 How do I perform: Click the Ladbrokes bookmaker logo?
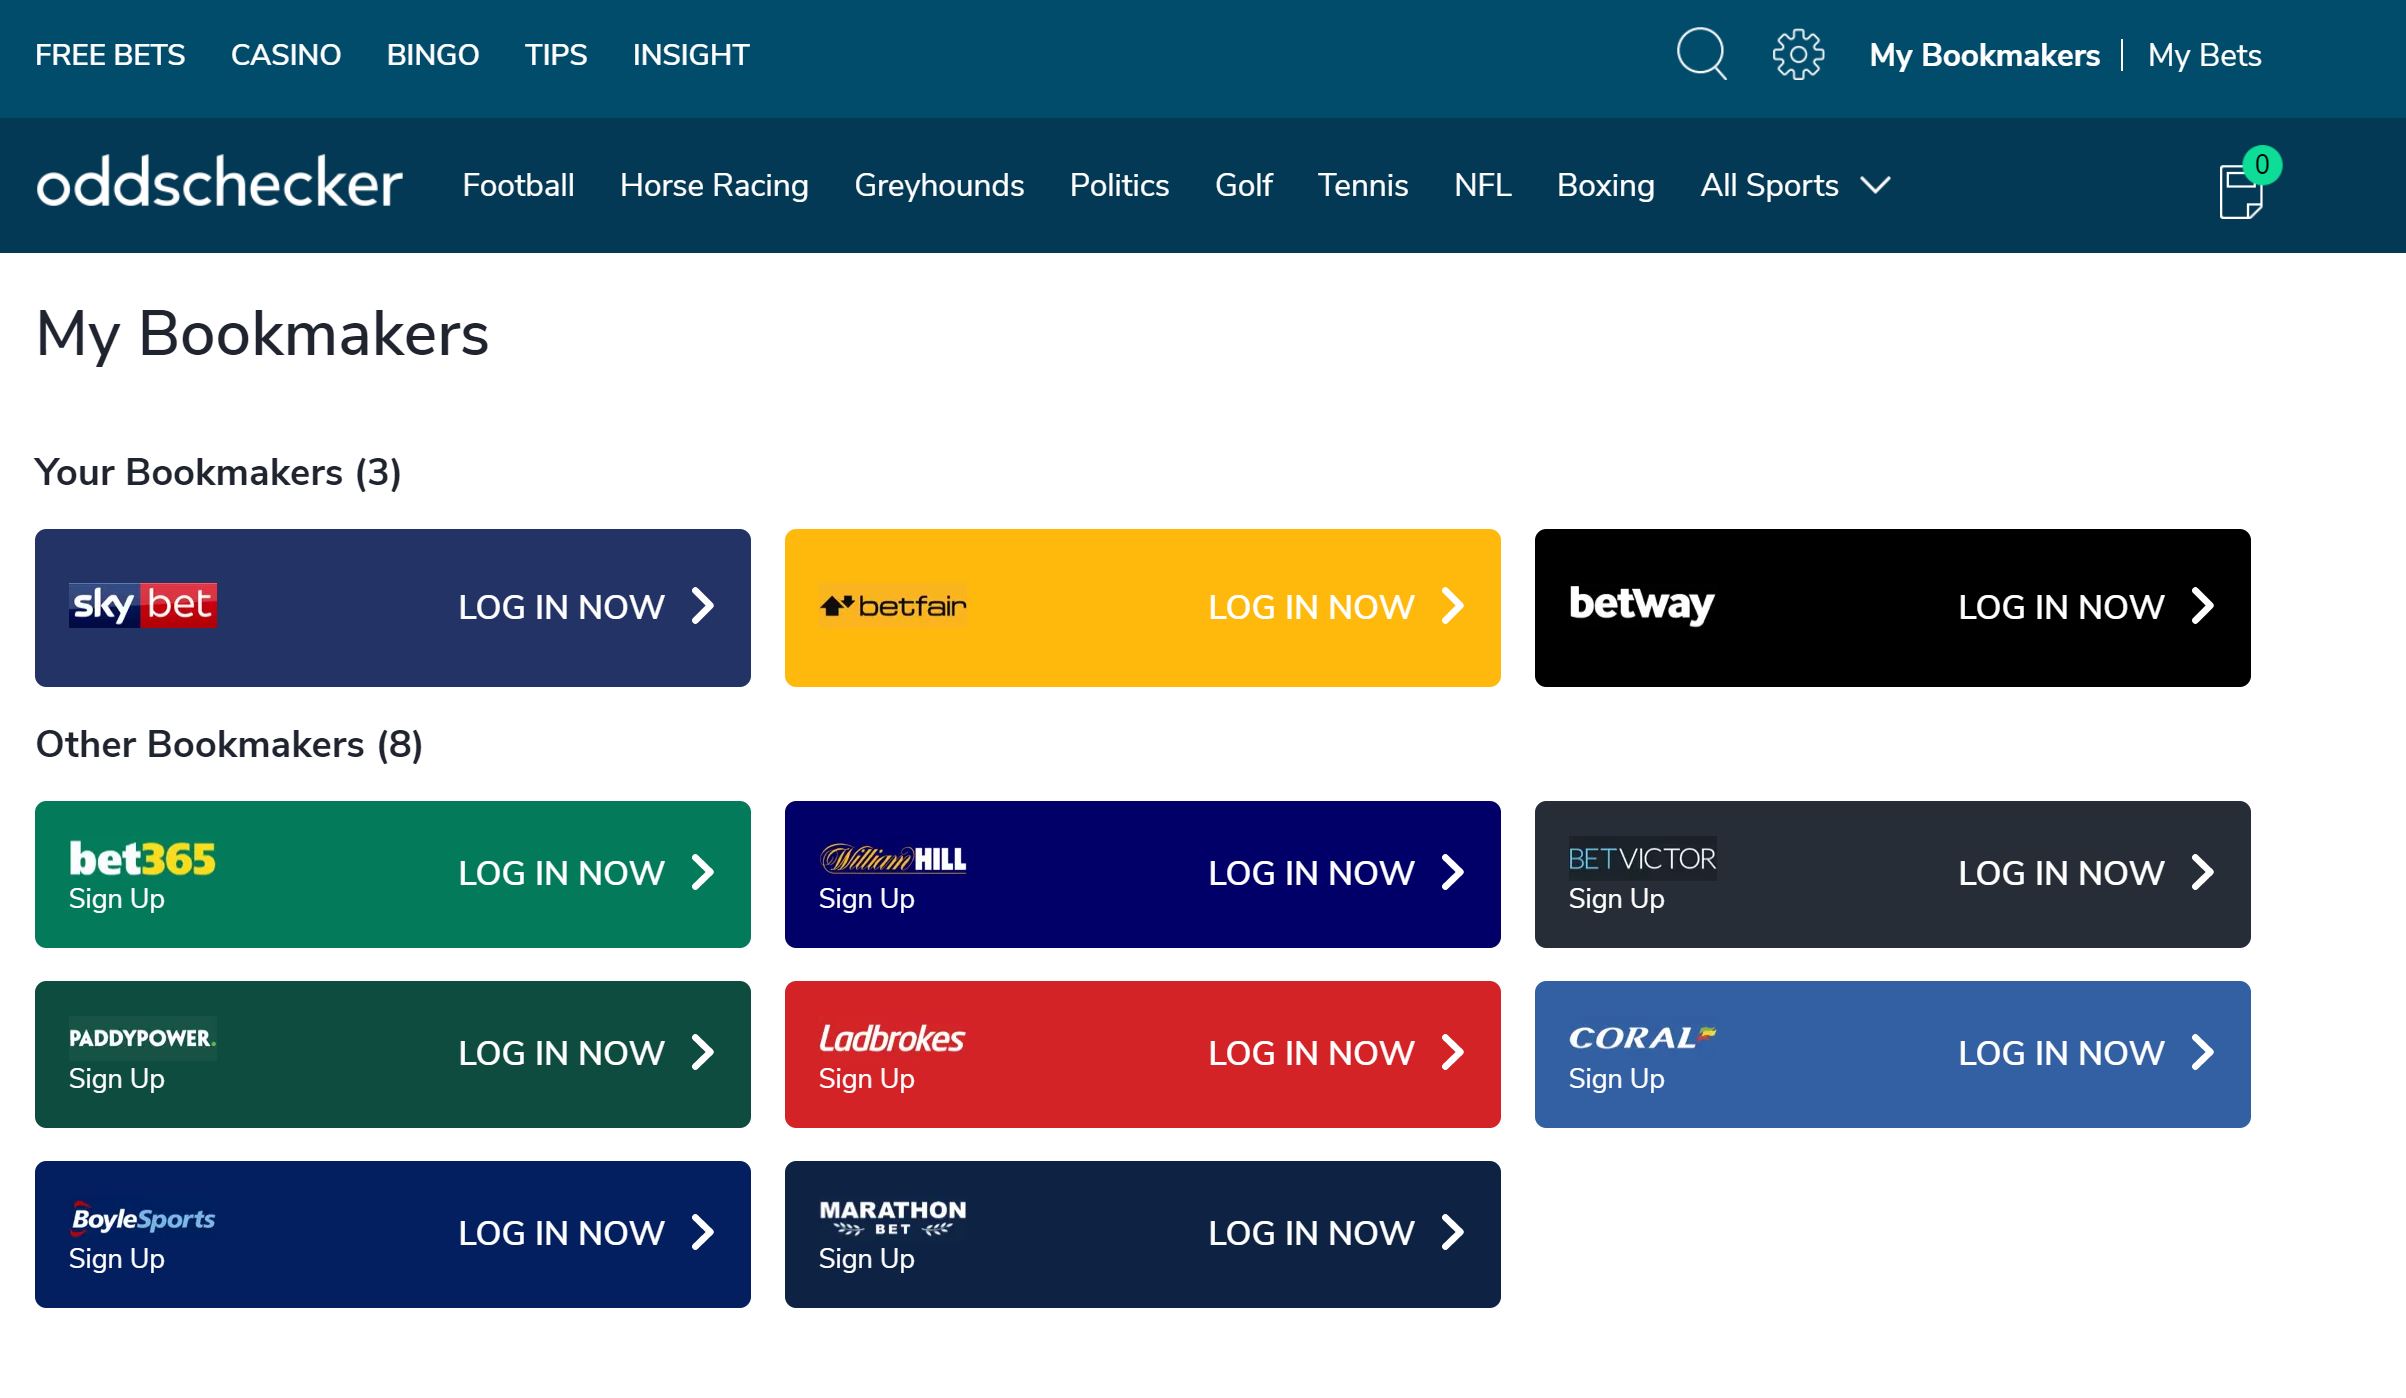(892, 1037)
